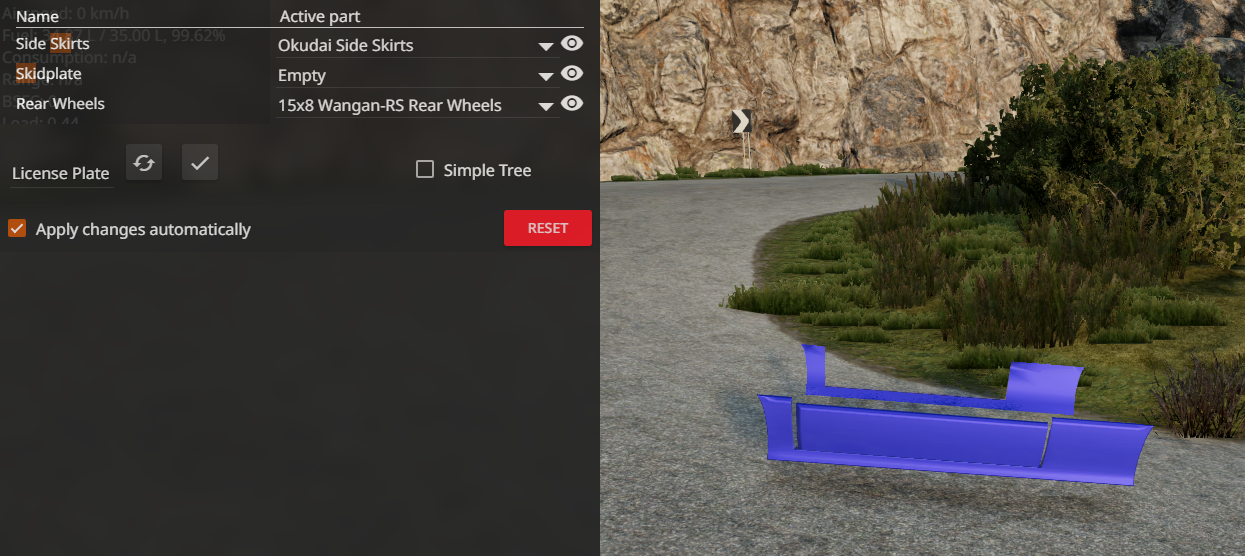Click the large blue front side skirt model
Image resolution: width=1245 pixels, height=556 pixels.
point(955,438)
